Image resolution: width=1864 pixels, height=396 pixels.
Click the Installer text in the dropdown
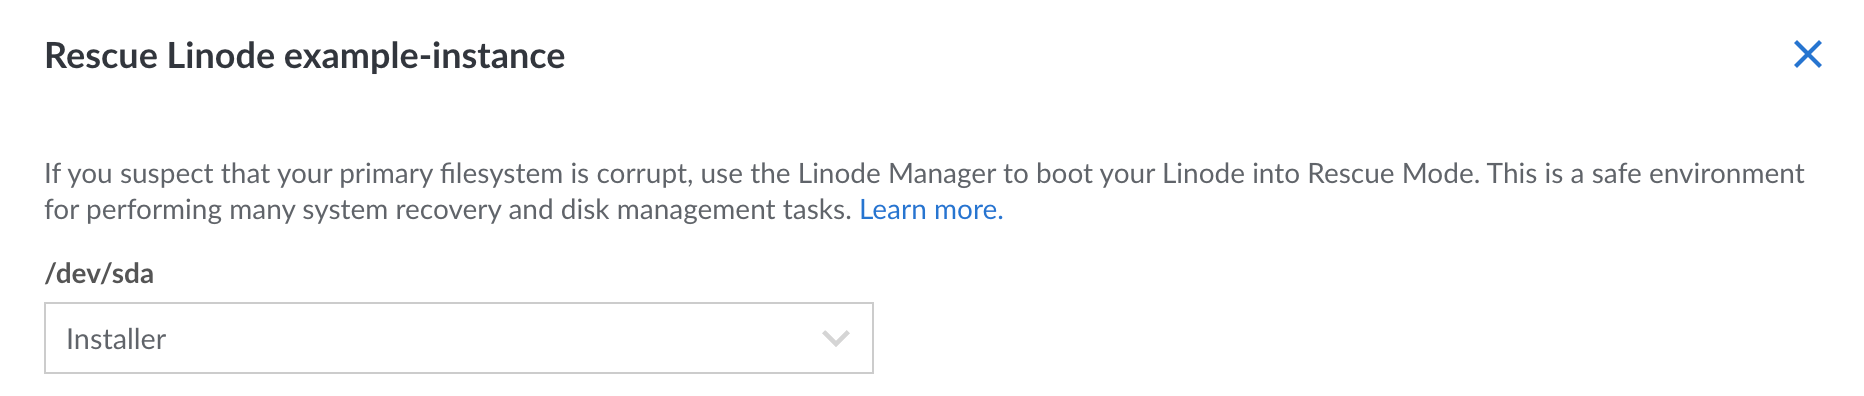[116, 339]
